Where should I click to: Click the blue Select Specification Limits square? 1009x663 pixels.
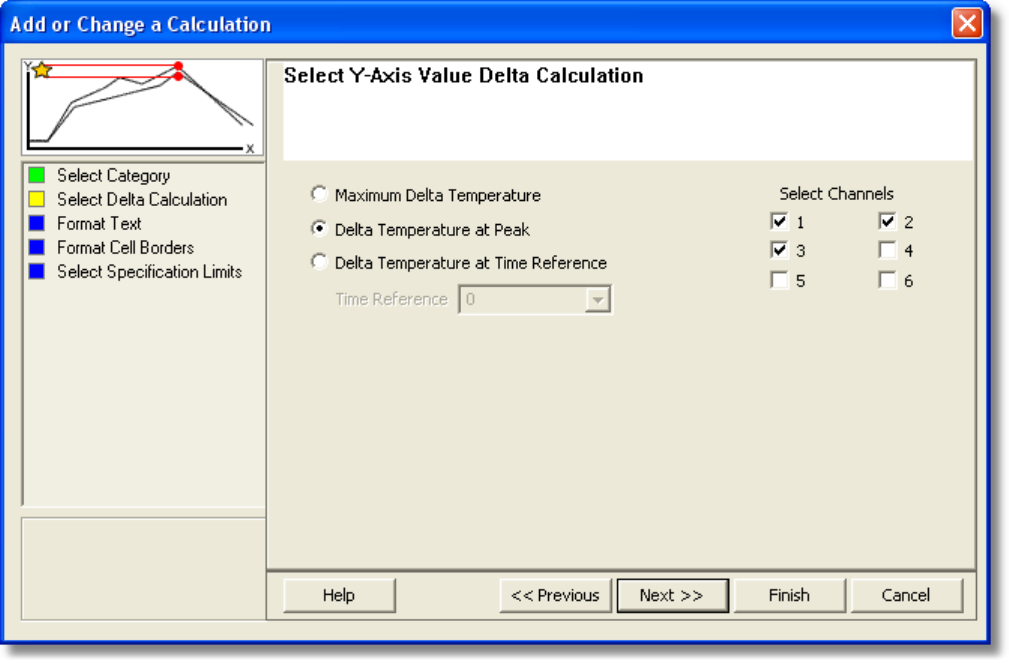click(x=37, y=272)
